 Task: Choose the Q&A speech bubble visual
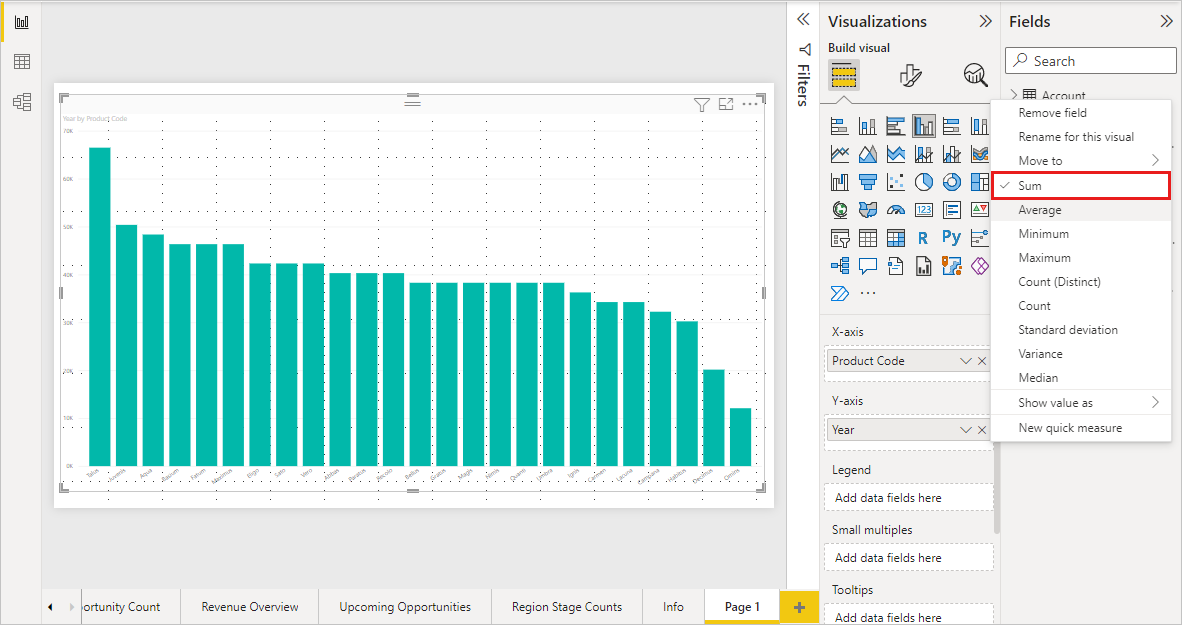868,265
